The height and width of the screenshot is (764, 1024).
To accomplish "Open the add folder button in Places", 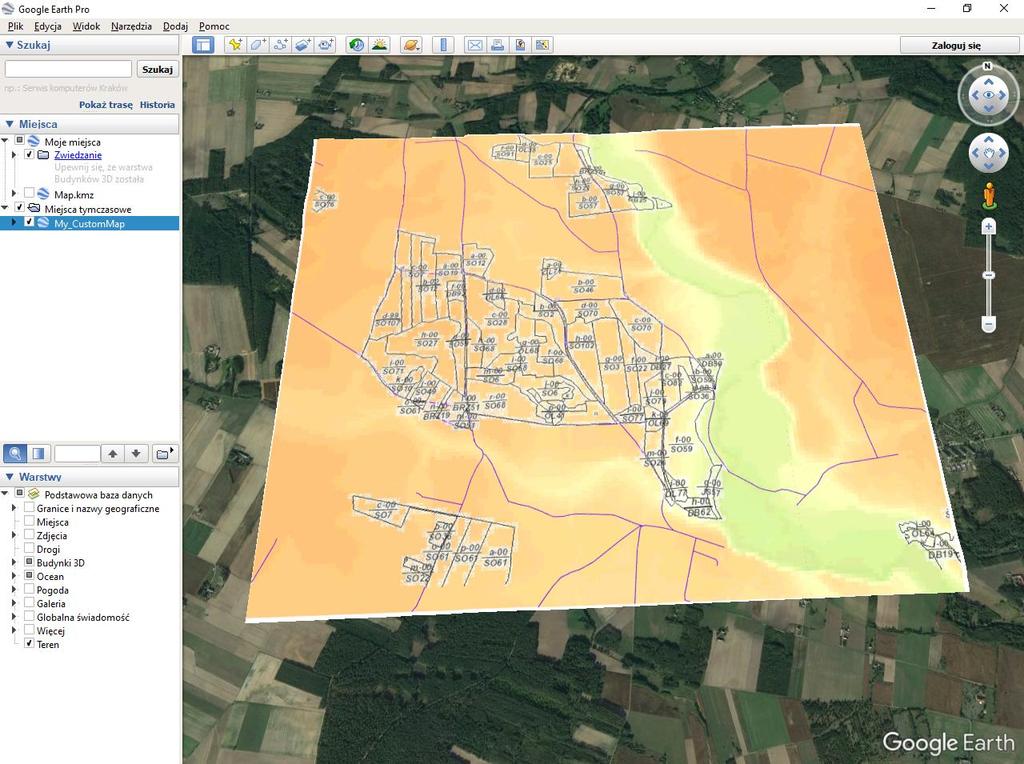I will [x=164, y=453].
